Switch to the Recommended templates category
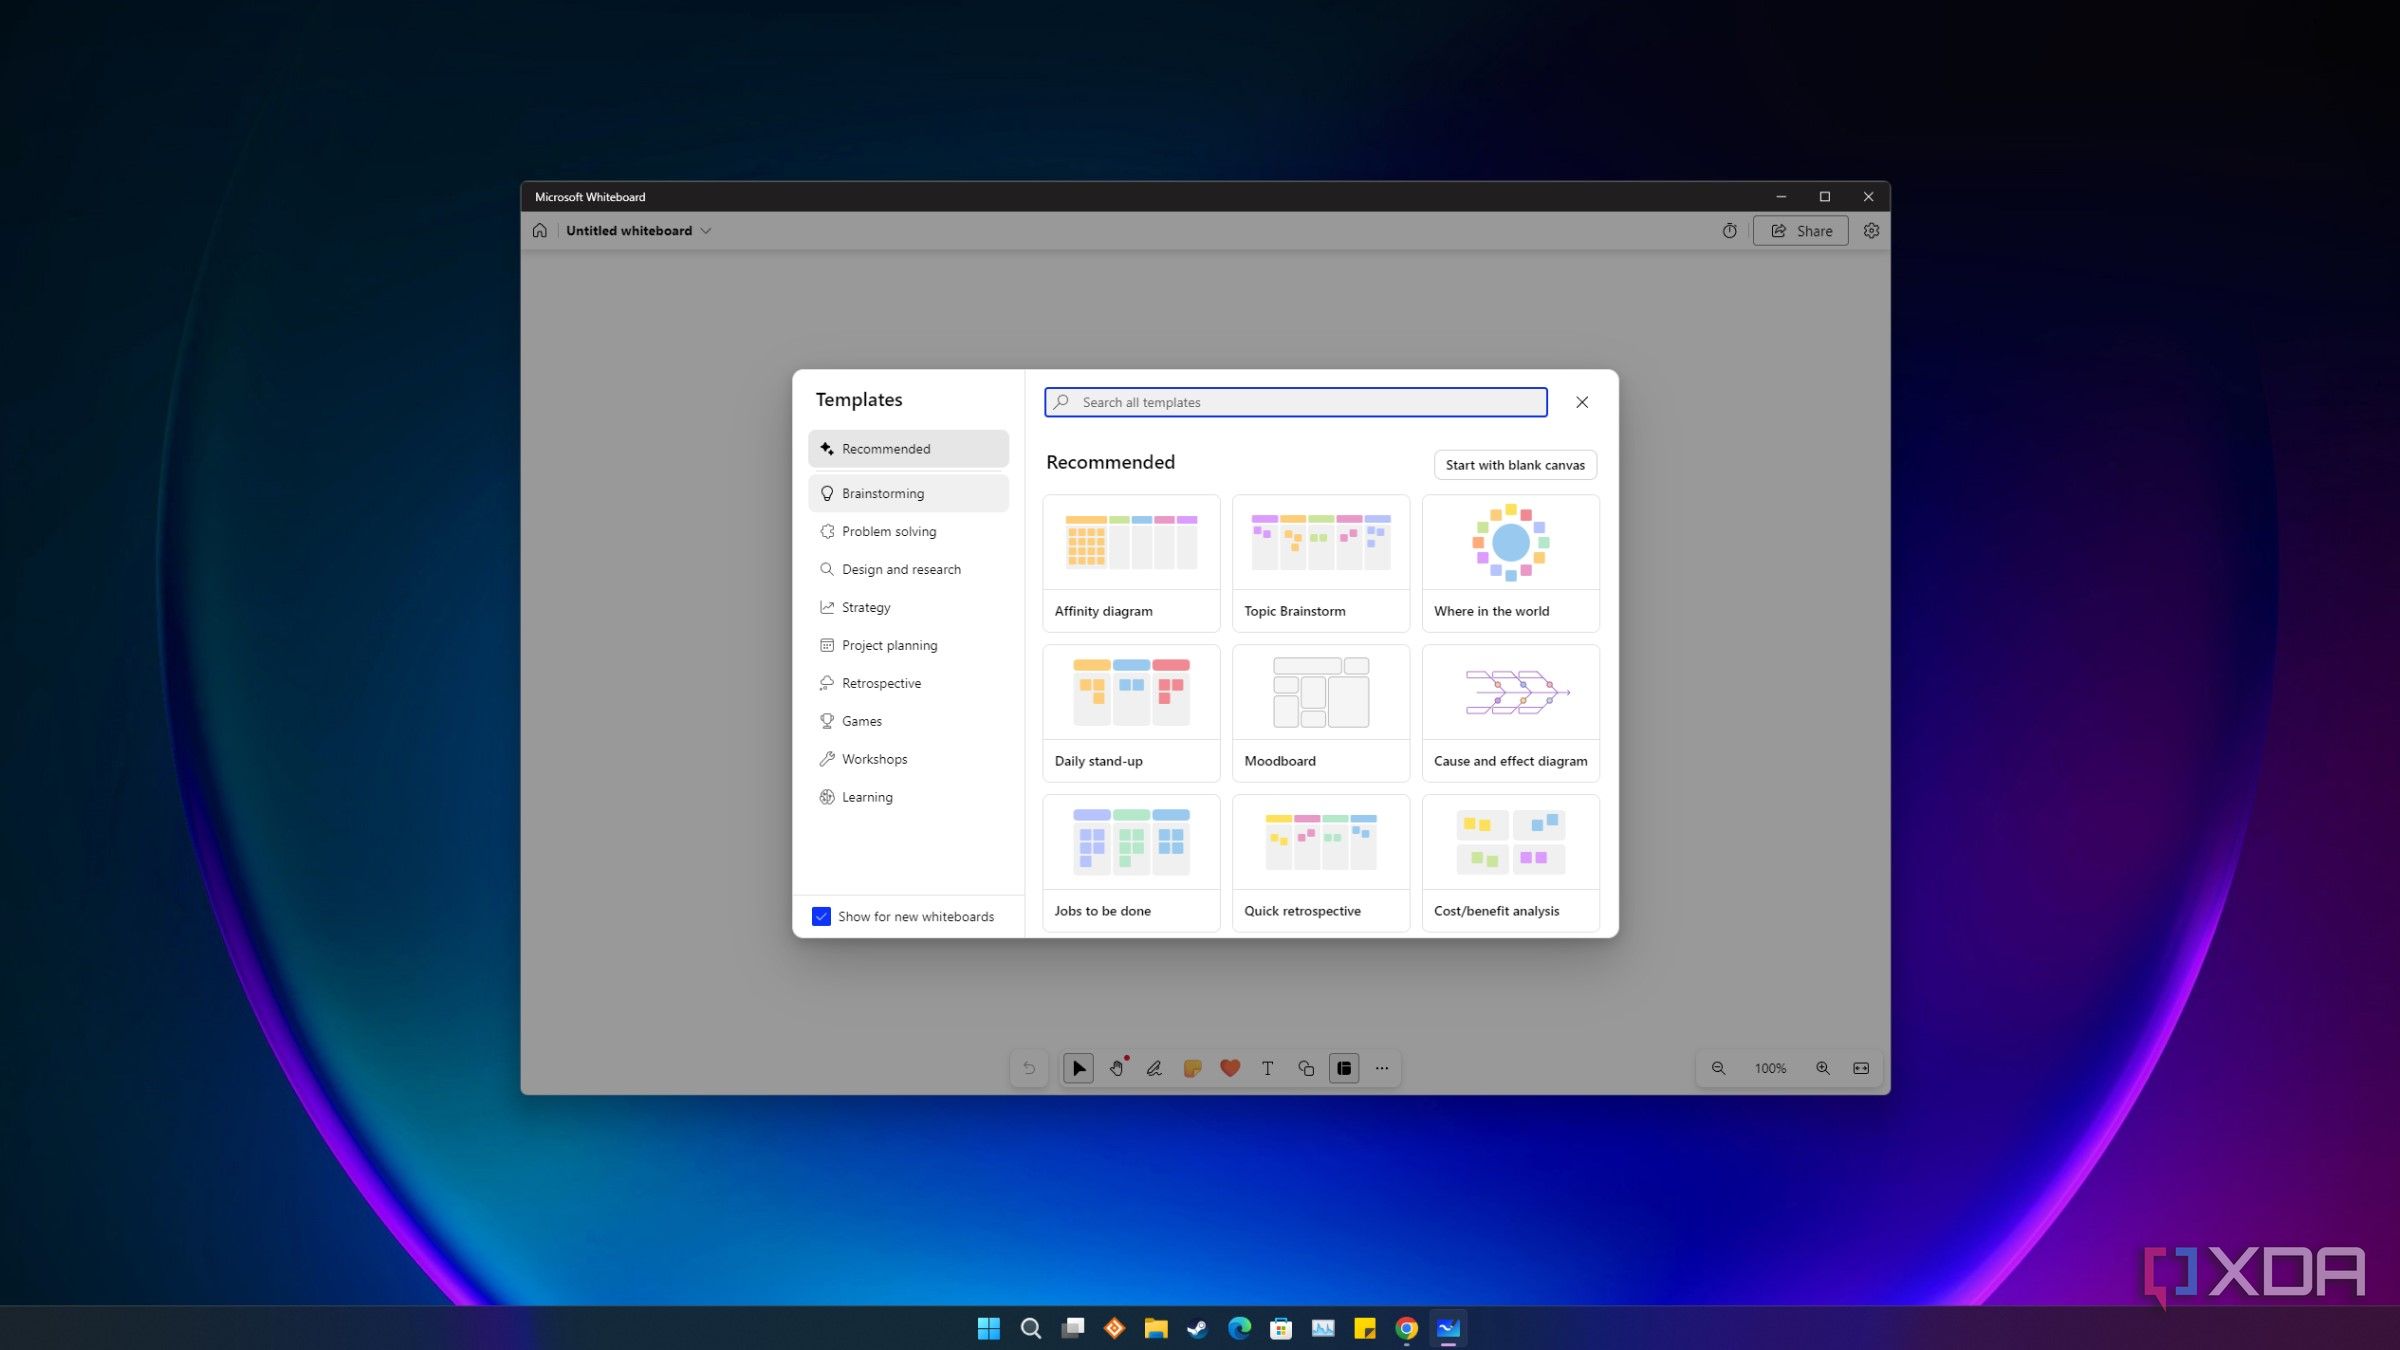The width and height of the screenshot is (2400, 1350). pos(886,449)
